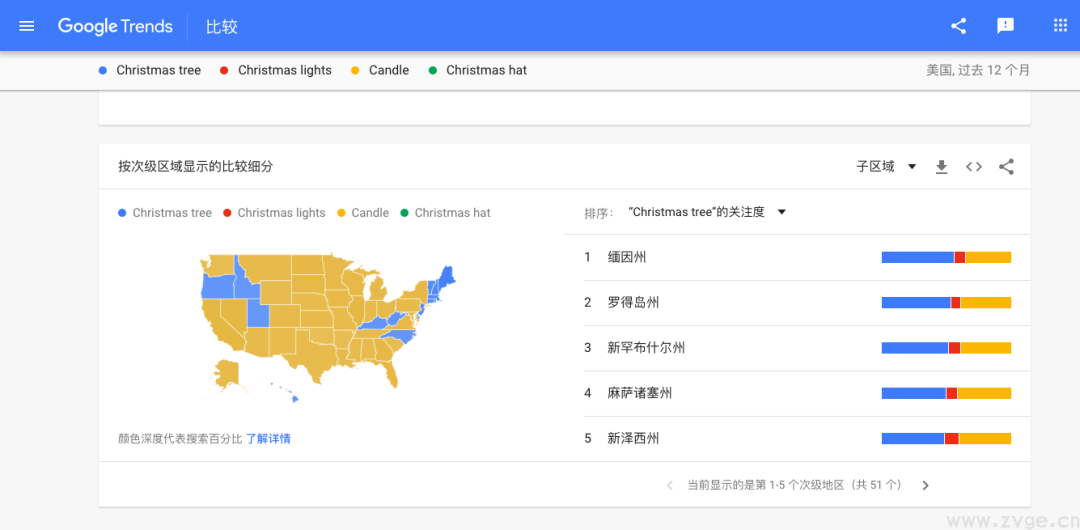Screen dimensions: 1080x530
Task: Select 麻萨诸塞州 in the ranking list
Action: pyautogui.click(x=639, y=393)
